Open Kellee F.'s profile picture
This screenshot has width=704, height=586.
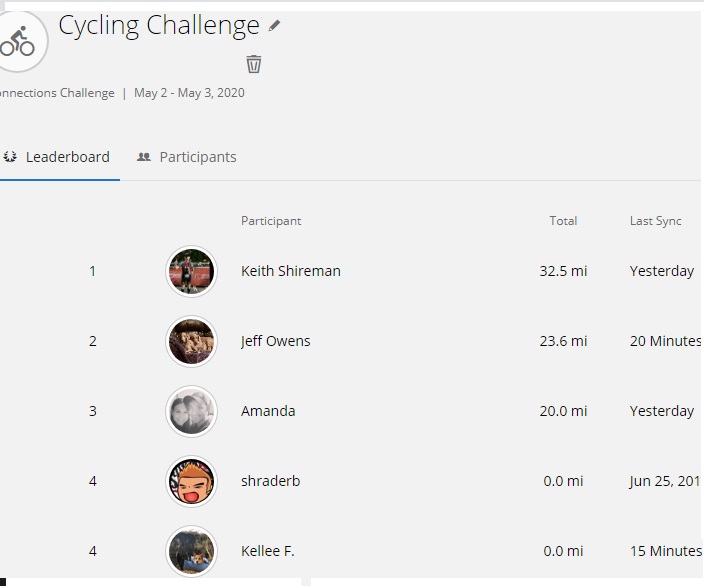pyautogui.click(x=191, y=551)
